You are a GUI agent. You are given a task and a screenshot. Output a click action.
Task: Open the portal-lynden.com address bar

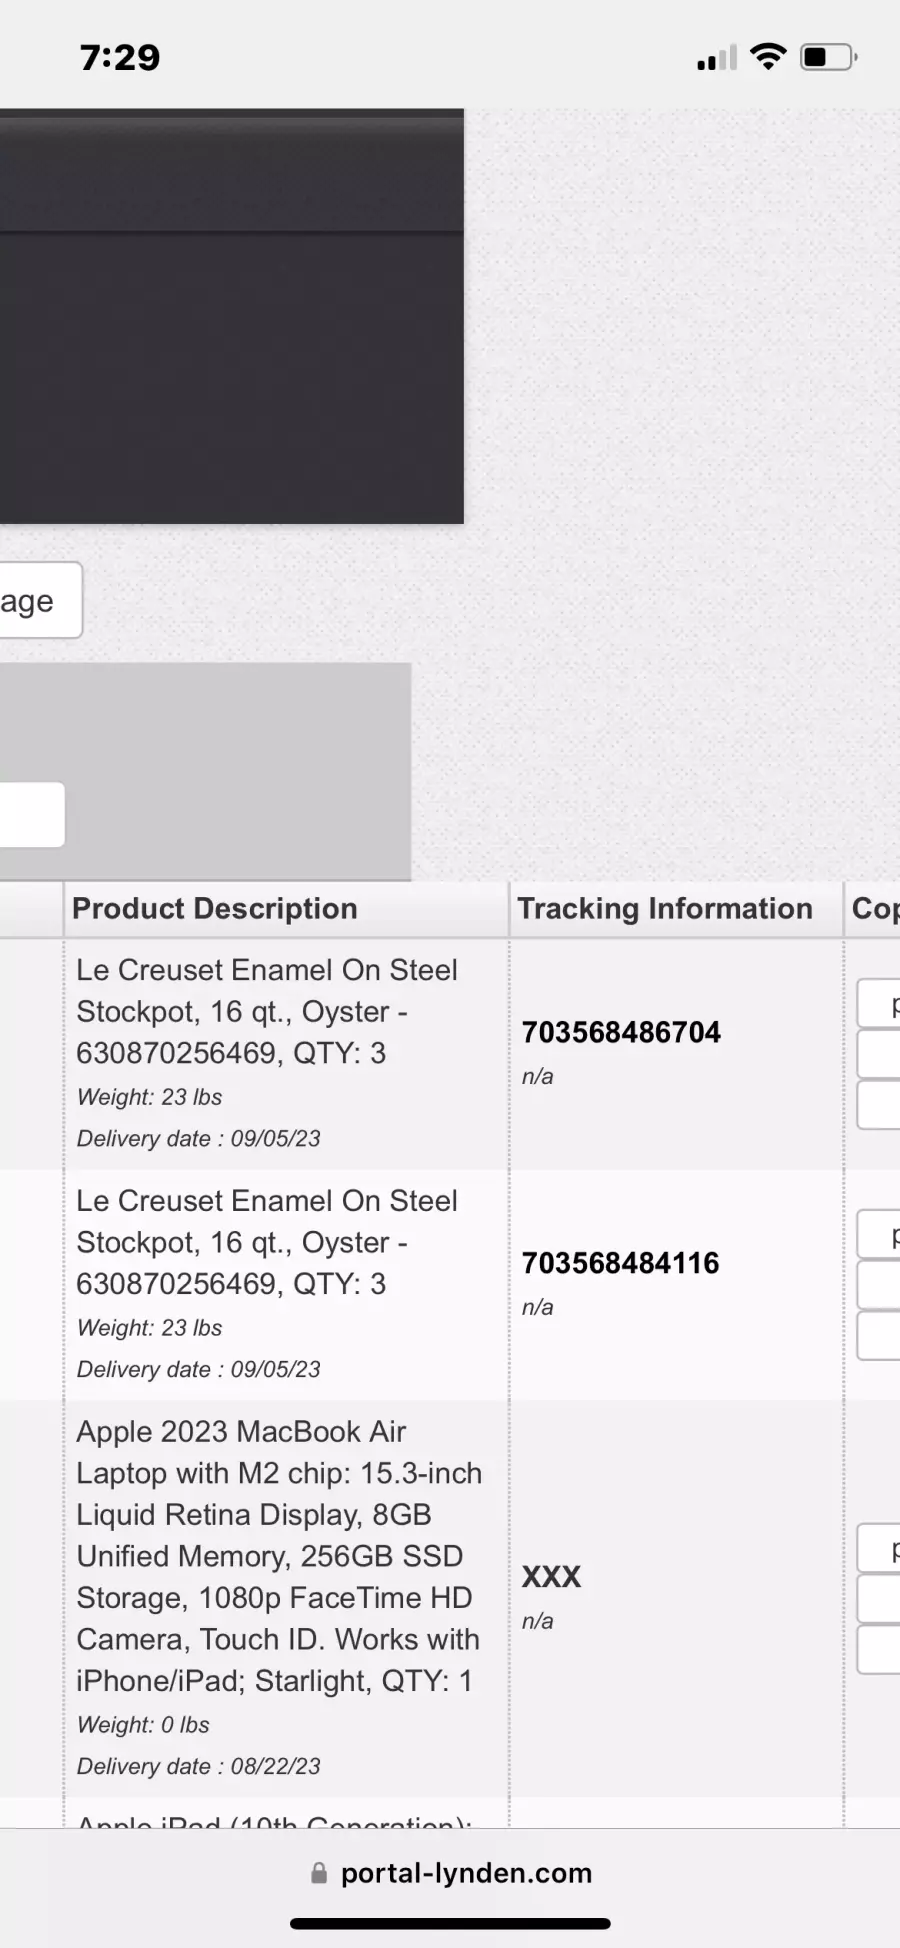(x=451, y=1873)
